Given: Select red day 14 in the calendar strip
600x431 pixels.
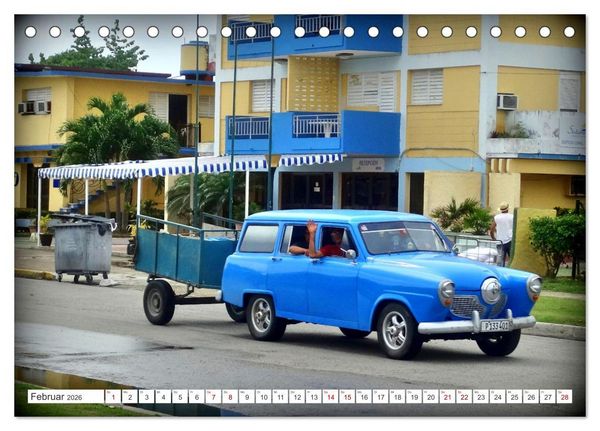Looking at the screenshot, I should 331,397.
